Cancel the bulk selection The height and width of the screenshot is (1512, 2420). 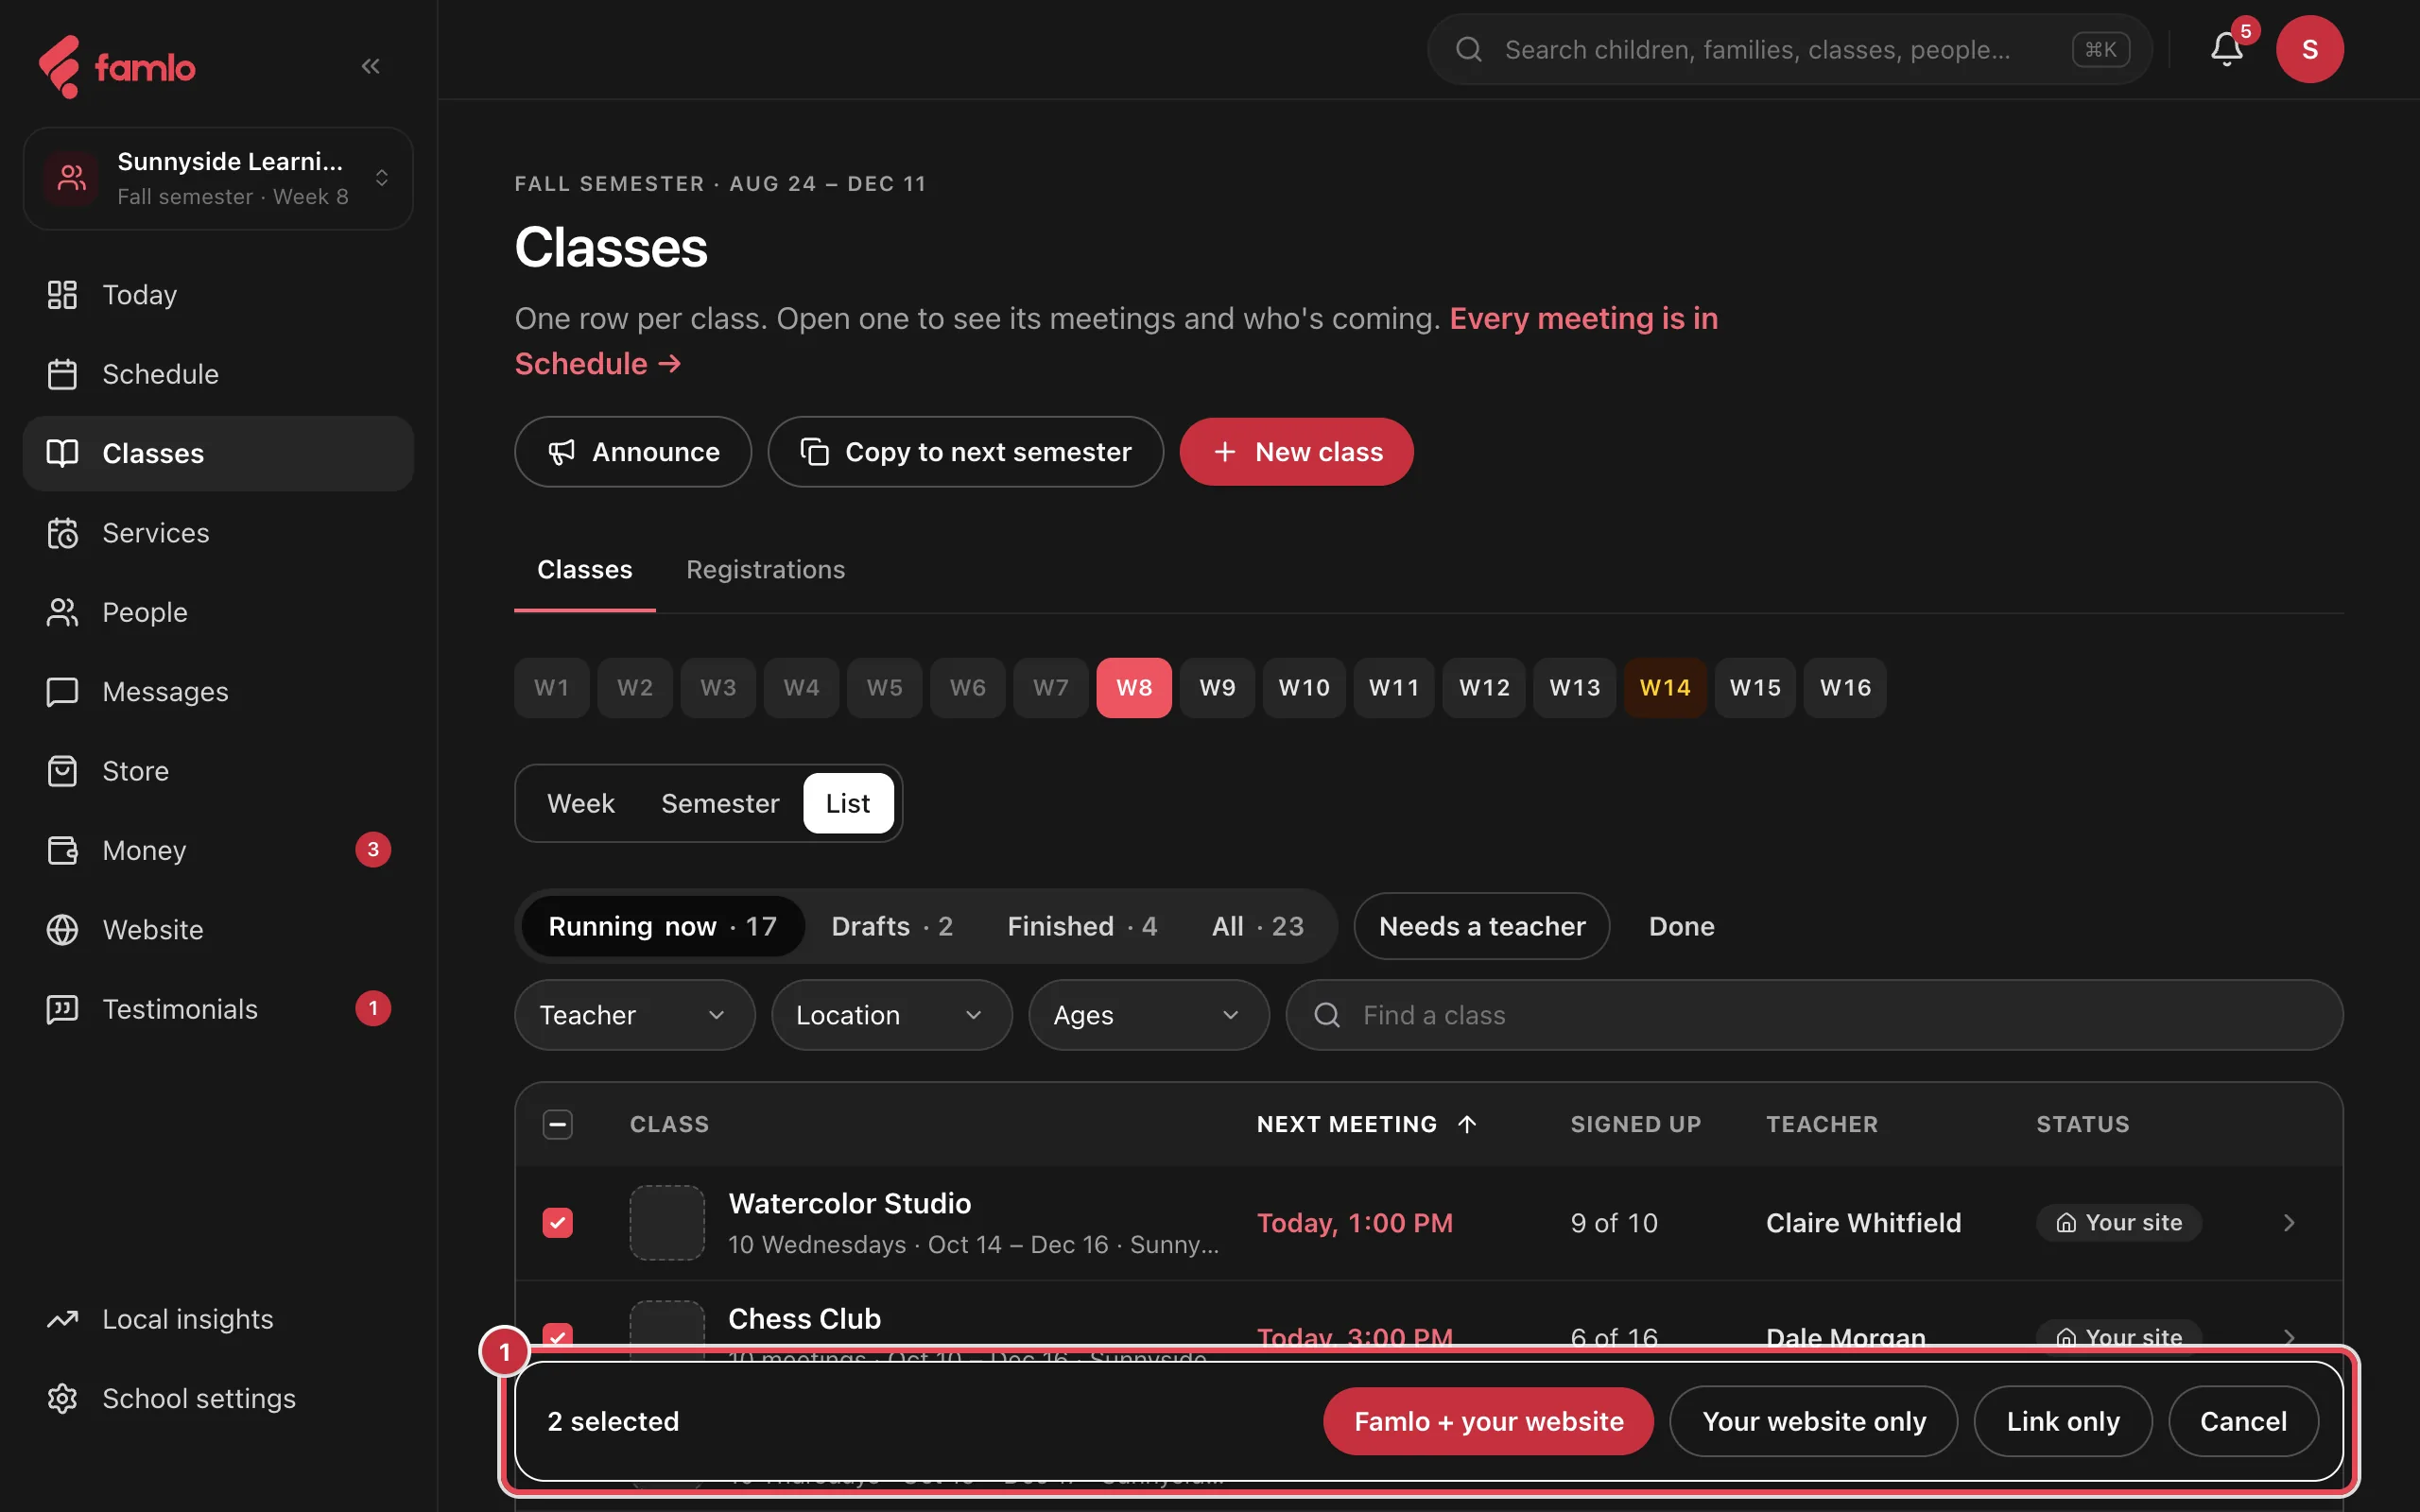point(2242,1421)
